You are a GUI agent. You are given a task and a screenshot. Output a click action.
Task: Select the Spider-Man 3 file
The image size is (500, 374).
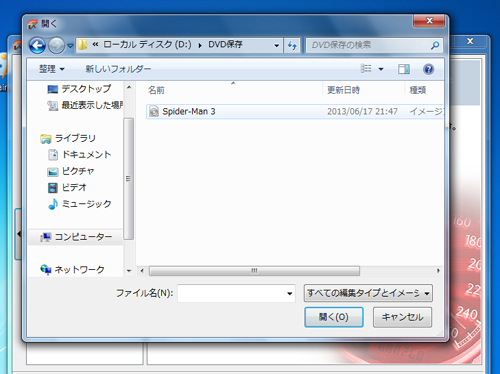pyautogui.click(x=295, y=111)
